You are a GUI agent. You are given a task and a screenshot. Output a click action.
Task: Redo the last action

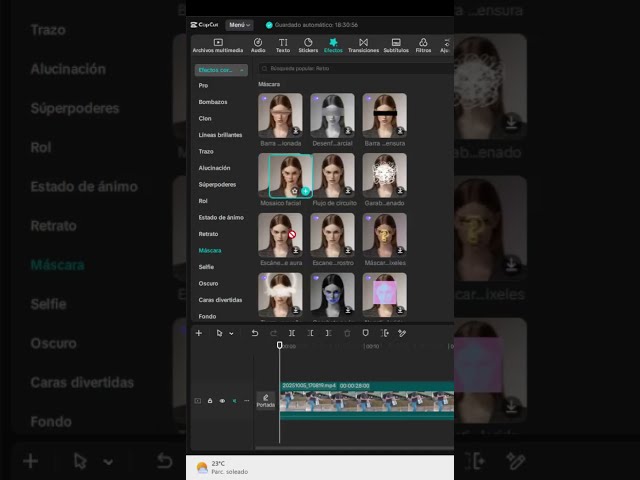[273, 333]
